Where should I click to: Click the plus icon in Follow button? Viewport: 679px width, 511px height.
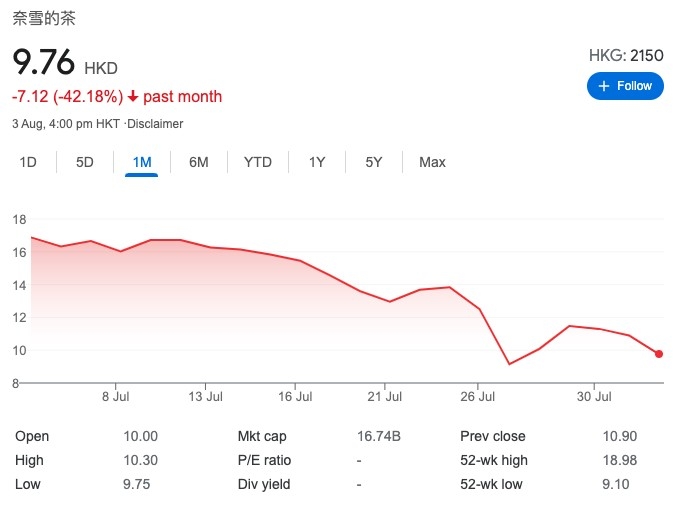[604, 86]
